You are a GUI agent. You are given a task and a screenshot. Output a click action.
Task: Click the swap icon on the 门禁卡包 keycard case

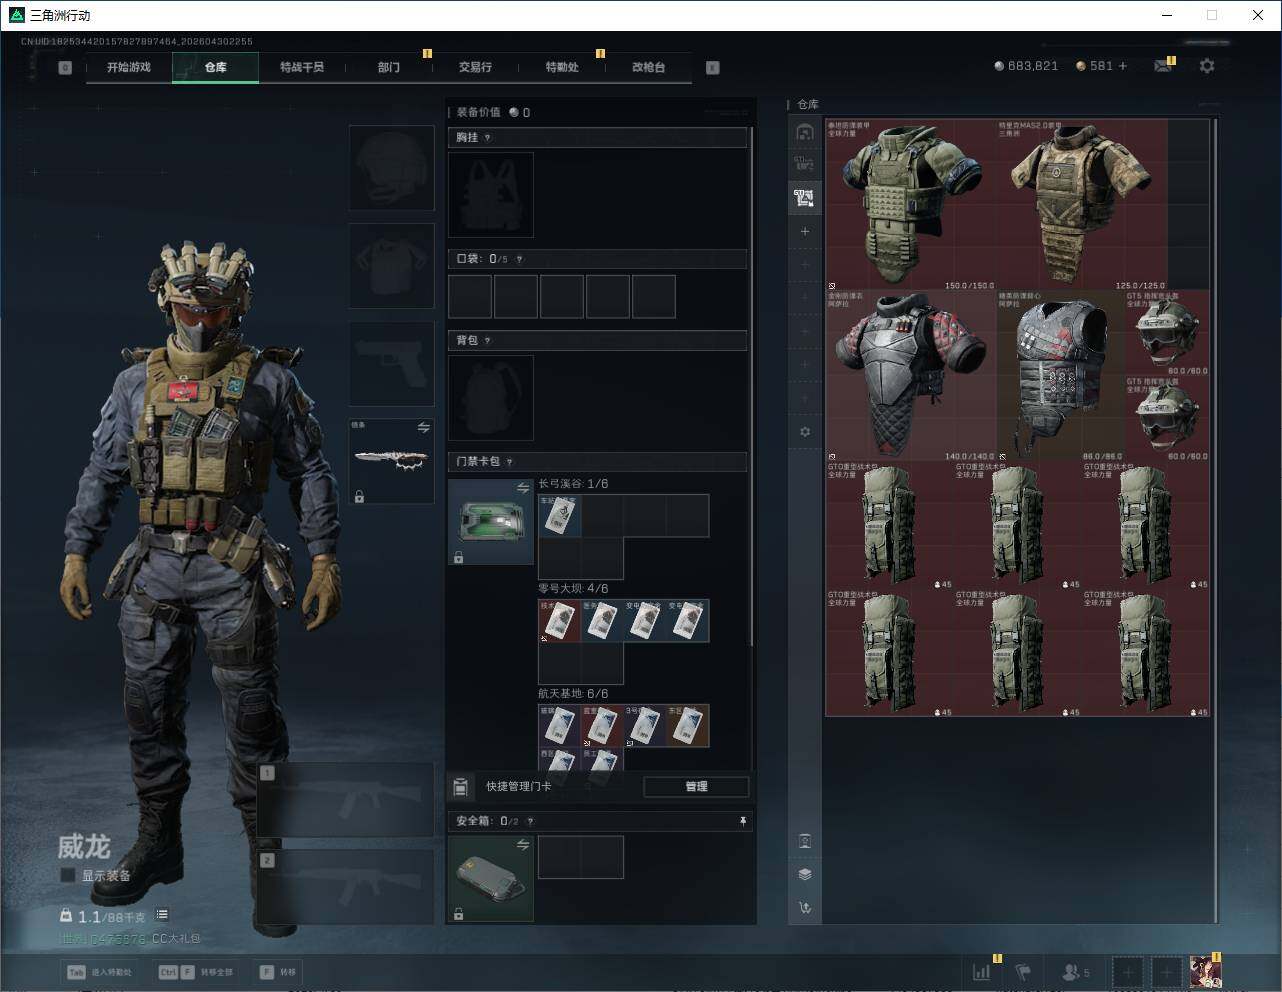(523, 488)
